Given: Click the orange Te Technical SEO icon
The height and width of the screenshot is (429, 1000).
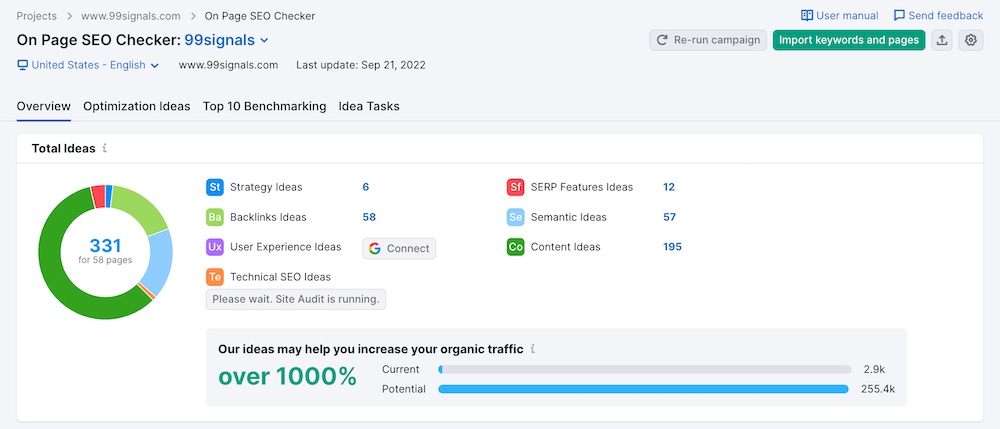Looking at the screenshot, I should pos(214,277).
